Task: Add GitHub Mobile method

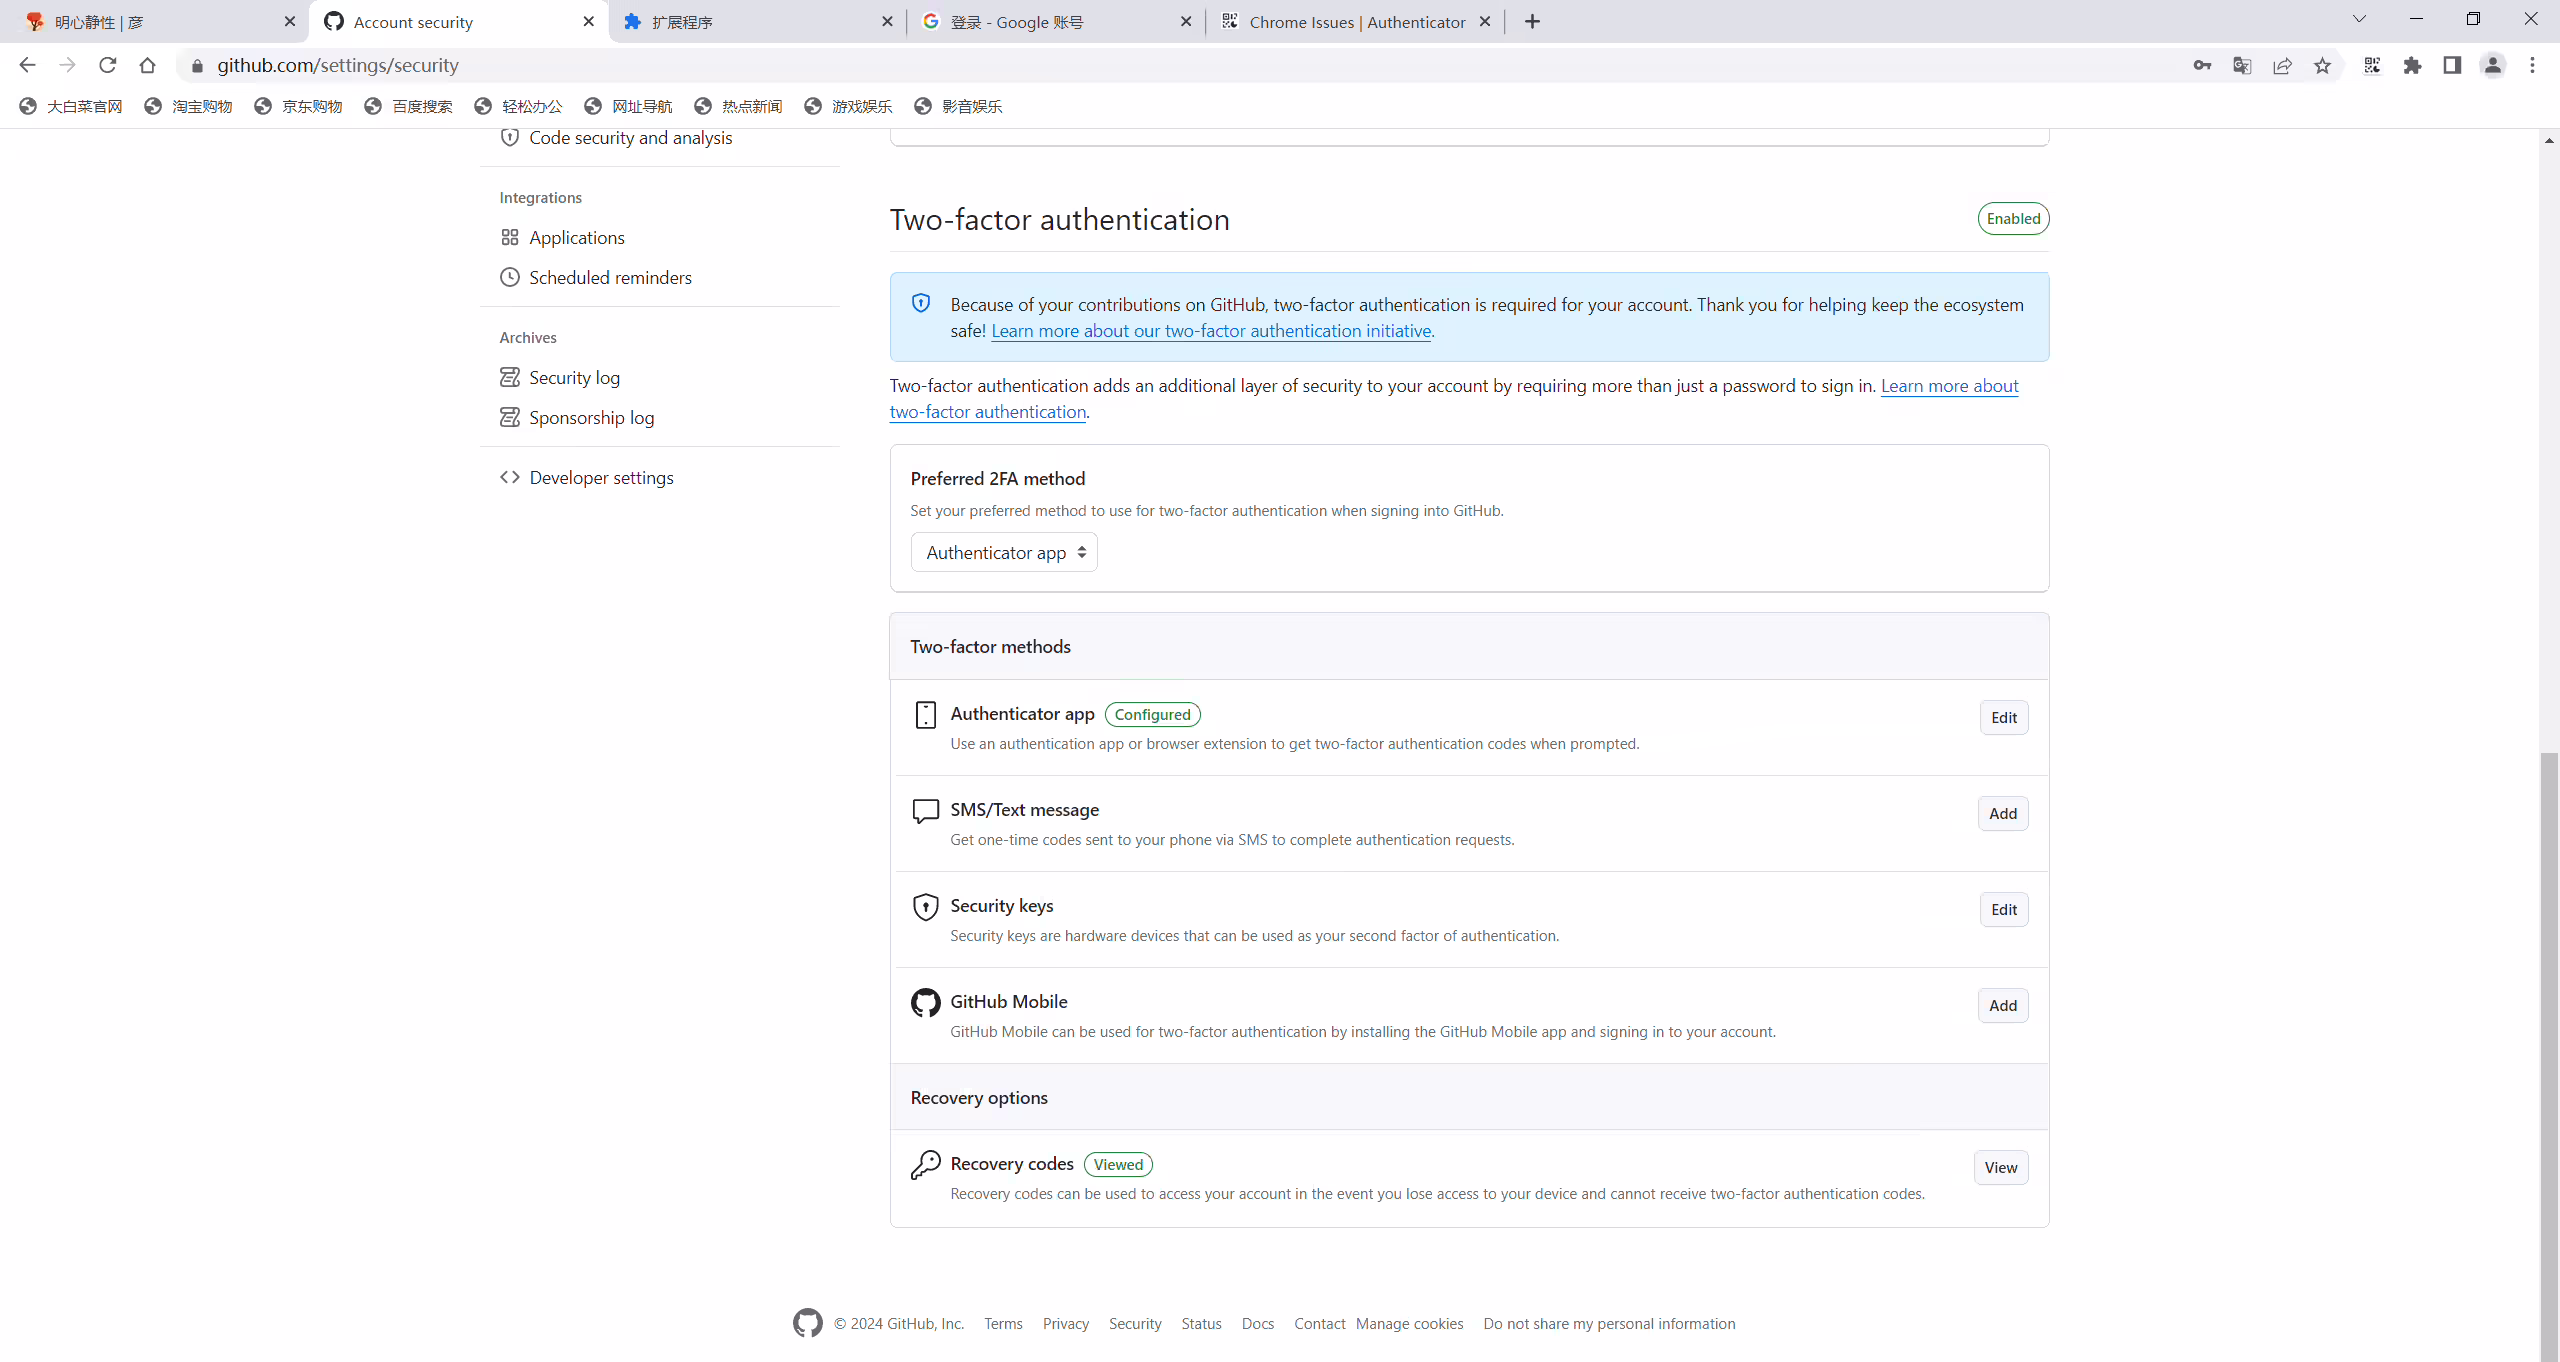Action: (2003, 1005)
